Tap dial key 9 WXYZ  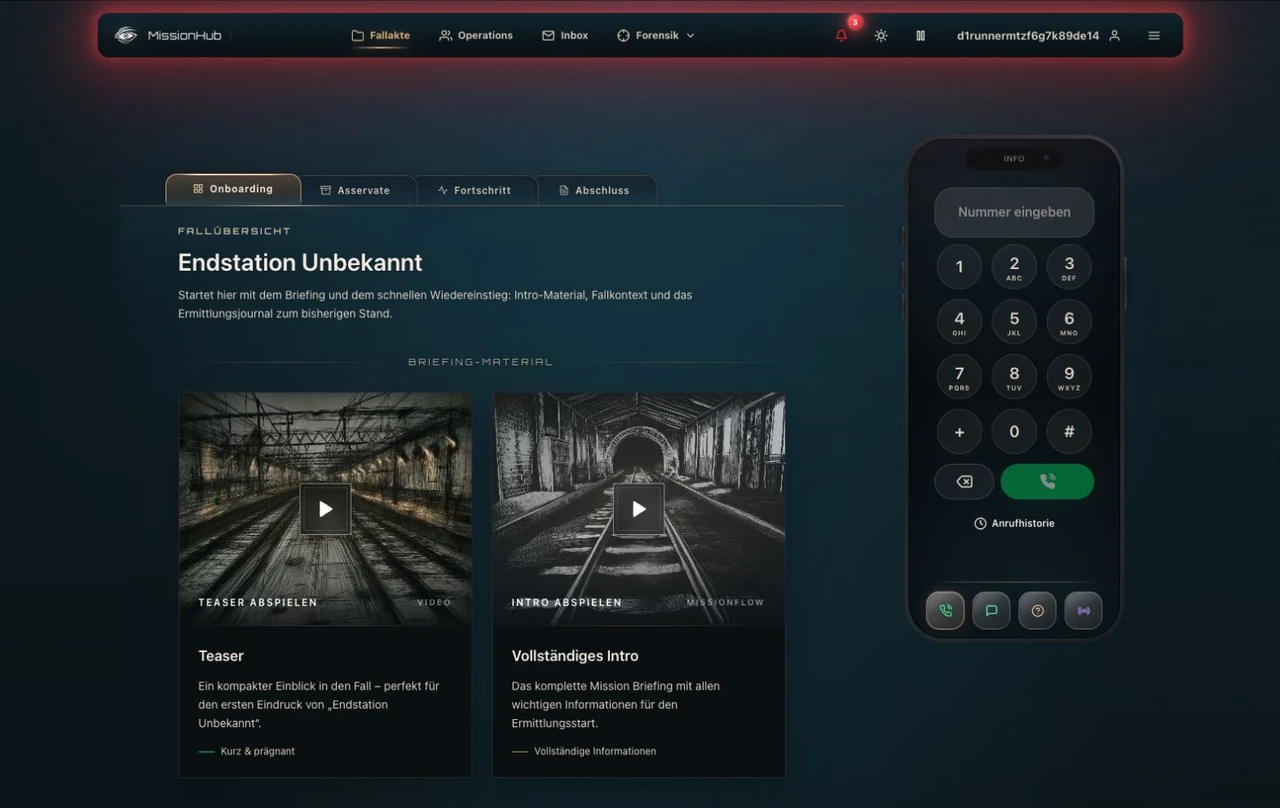click(1069, 377)
